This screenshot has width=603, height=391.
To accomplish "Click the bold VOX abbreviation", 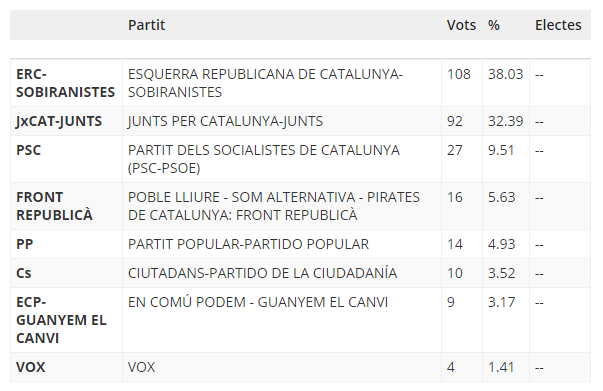I will (x=31, y=367).
